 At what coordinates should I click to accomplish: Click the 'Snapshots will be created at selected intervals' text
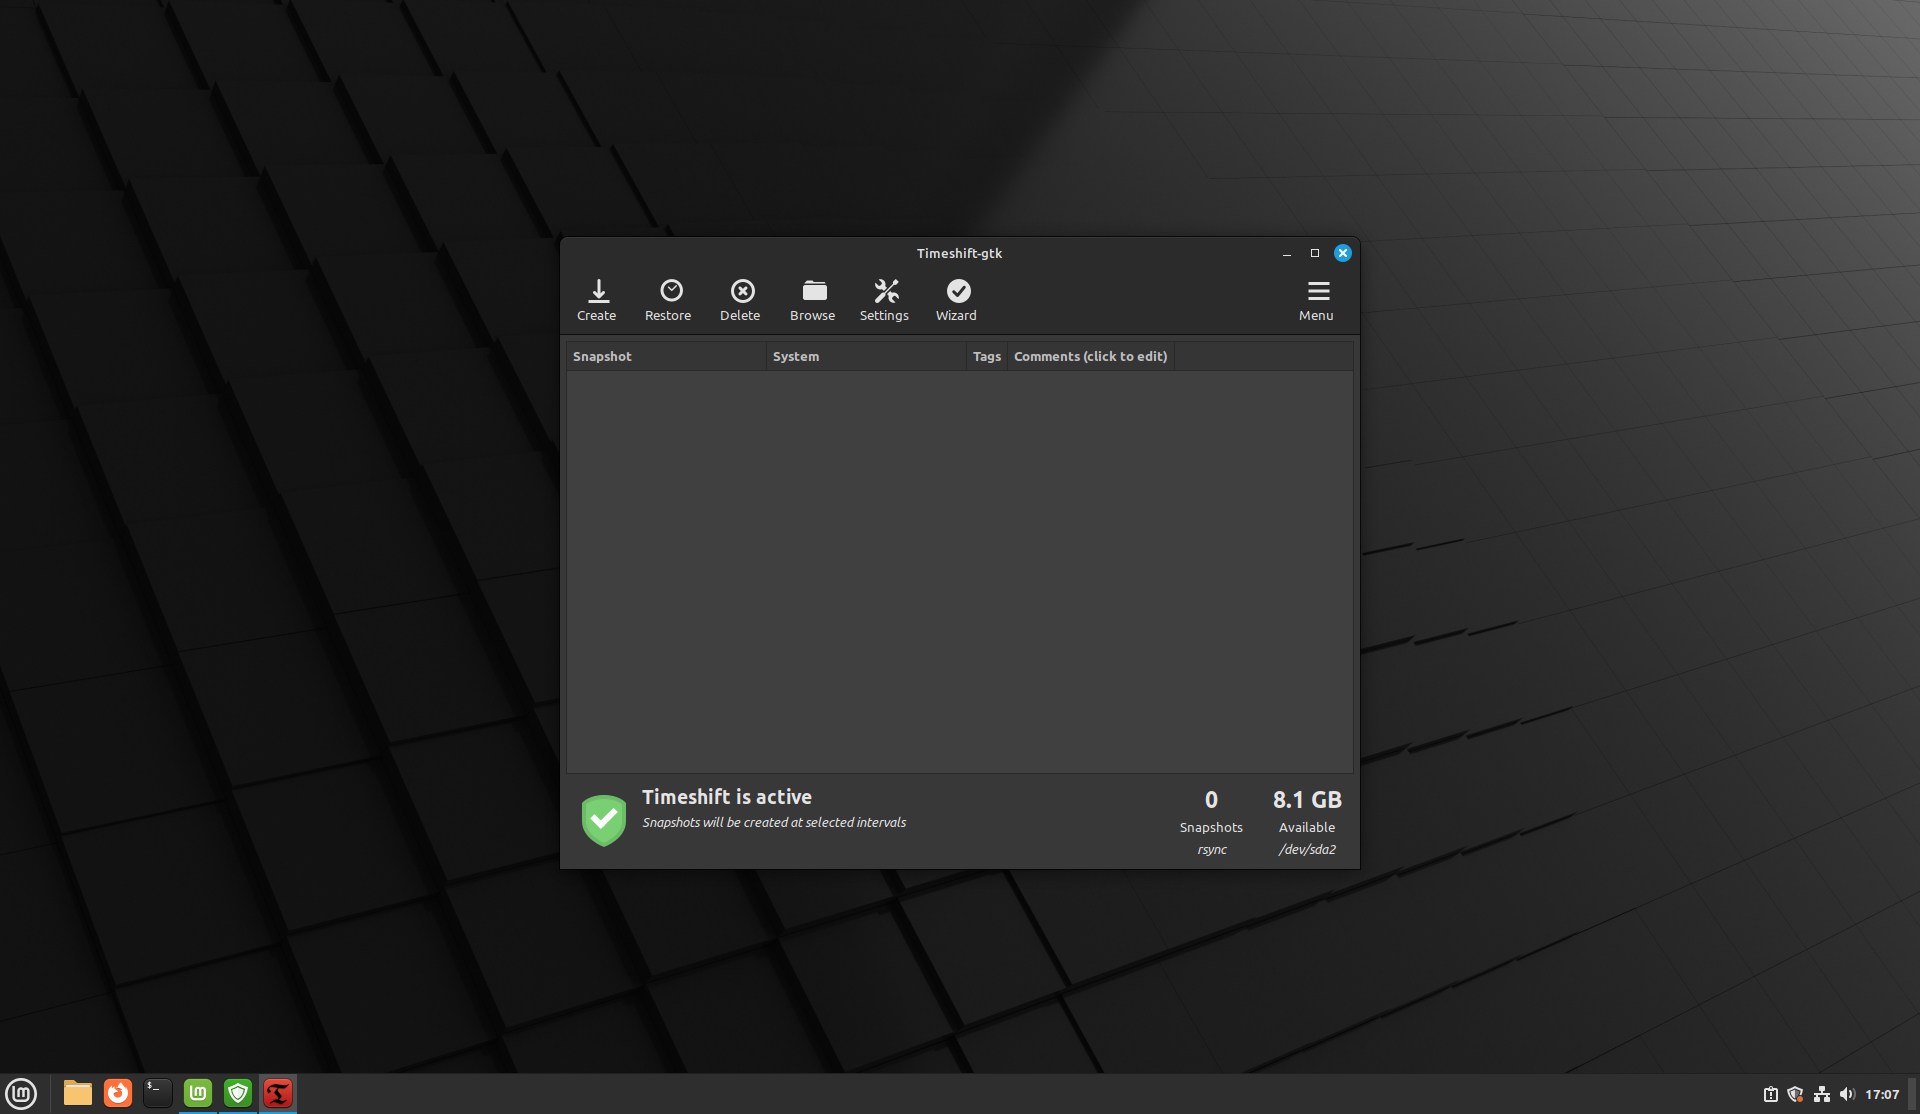774,822
